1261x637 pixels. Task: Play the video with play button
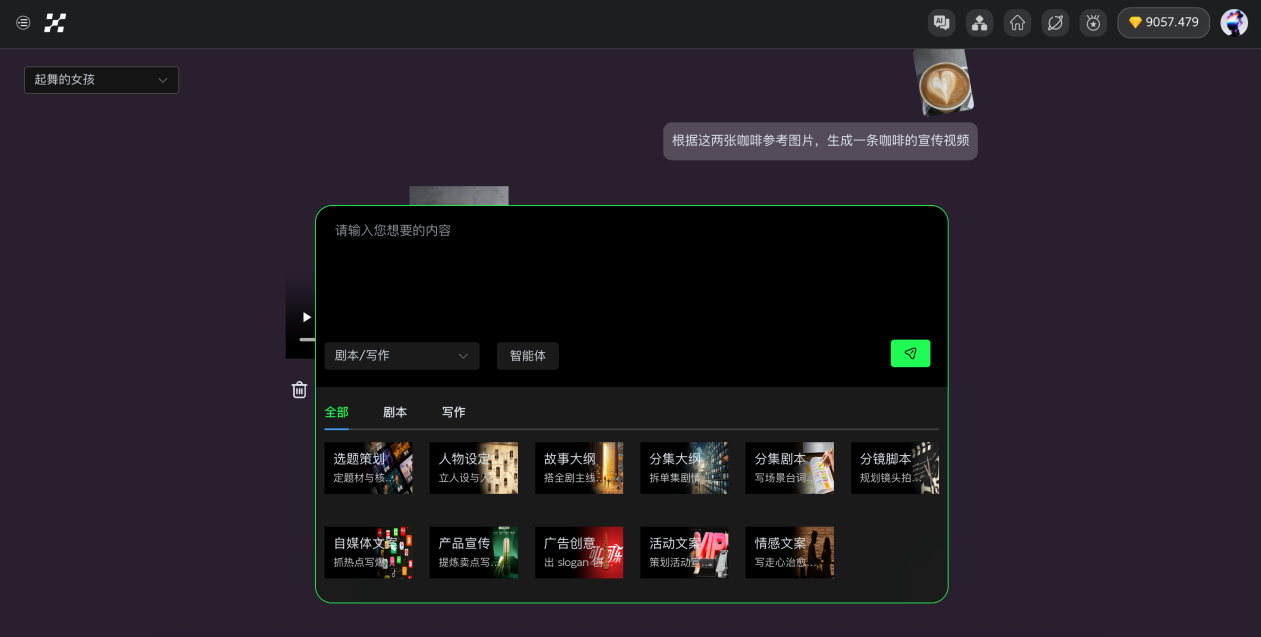(306, 318)
